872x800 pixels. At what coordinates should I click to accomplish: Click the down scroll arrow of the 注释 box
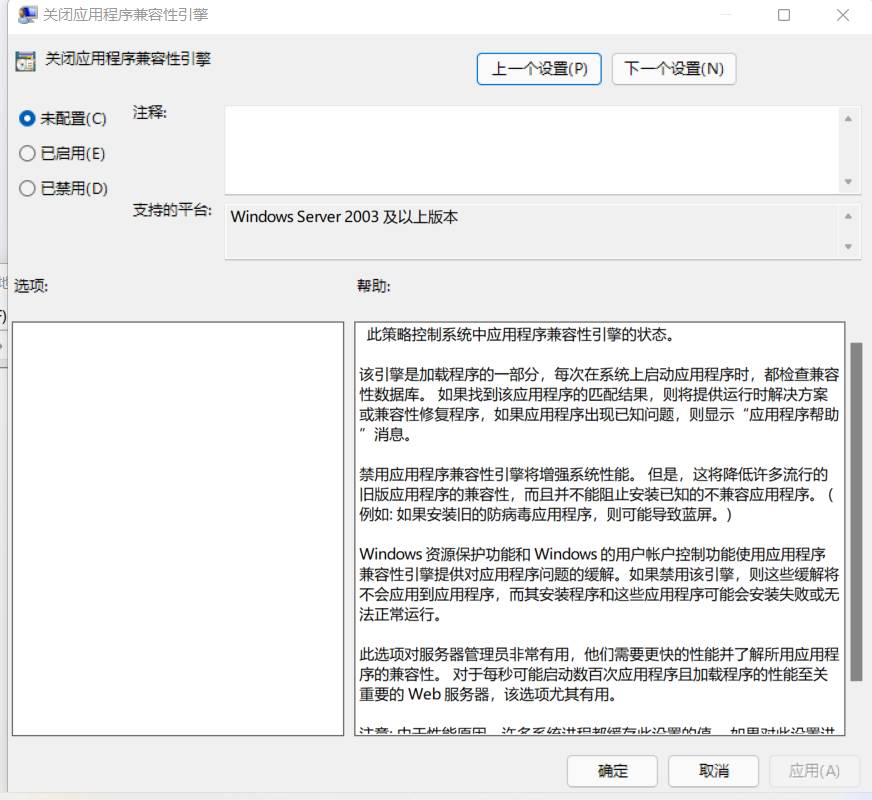tap(850, 182)
